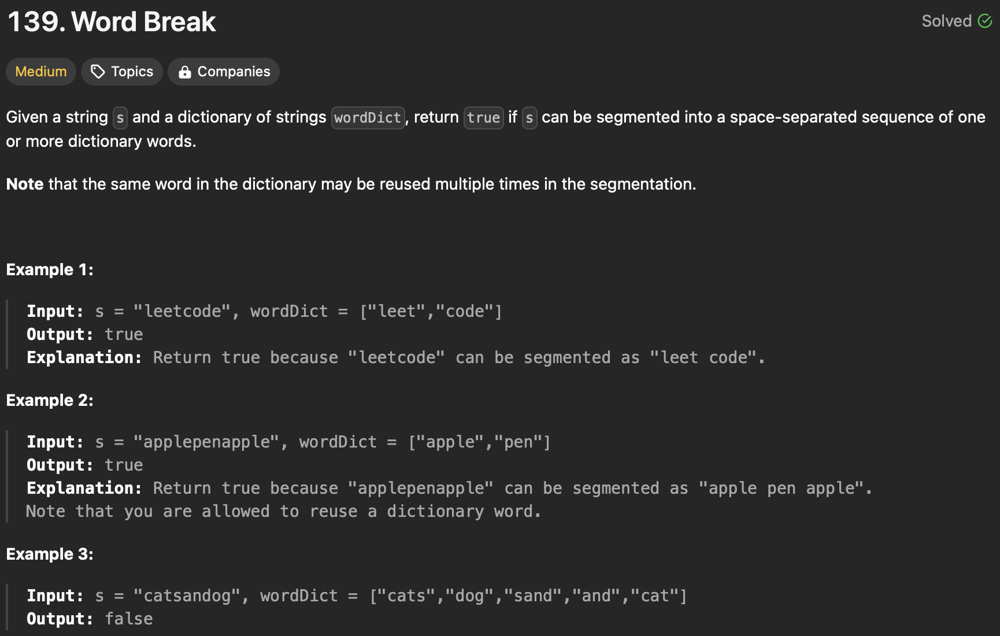
Task: Click the Example 2 "apple pen apple" explanation line
Action: pyautogui.click(x=449, y=488)
